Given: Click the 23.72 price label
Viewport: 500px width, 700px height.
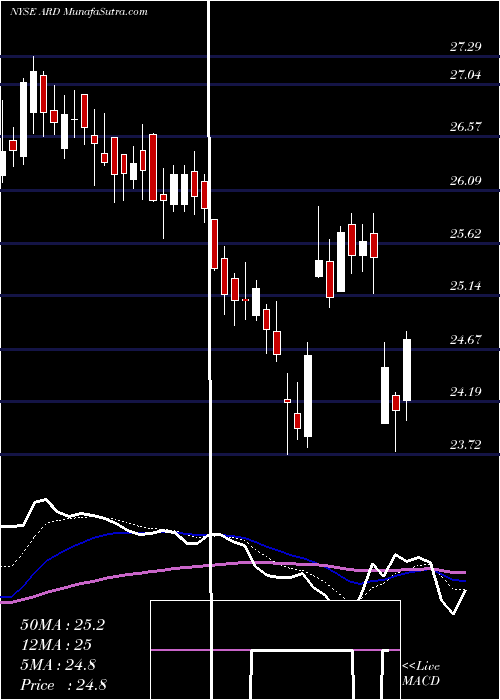Looking at the screenshot, I should coord(466,444).
